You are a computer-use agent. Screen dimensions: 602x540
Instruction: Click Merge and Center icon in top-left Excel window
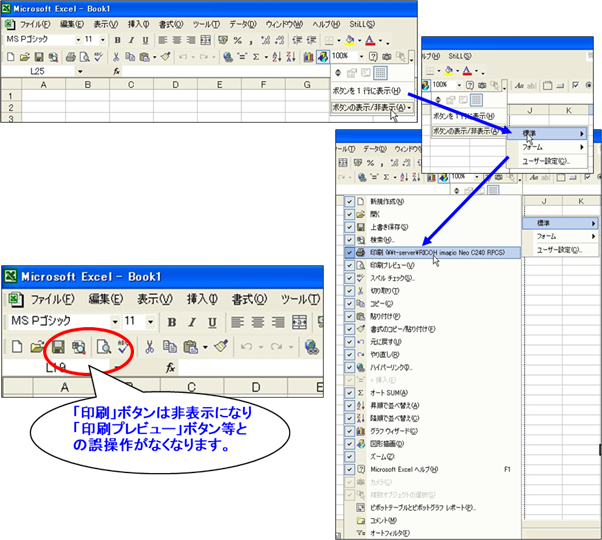coord(205,40)
